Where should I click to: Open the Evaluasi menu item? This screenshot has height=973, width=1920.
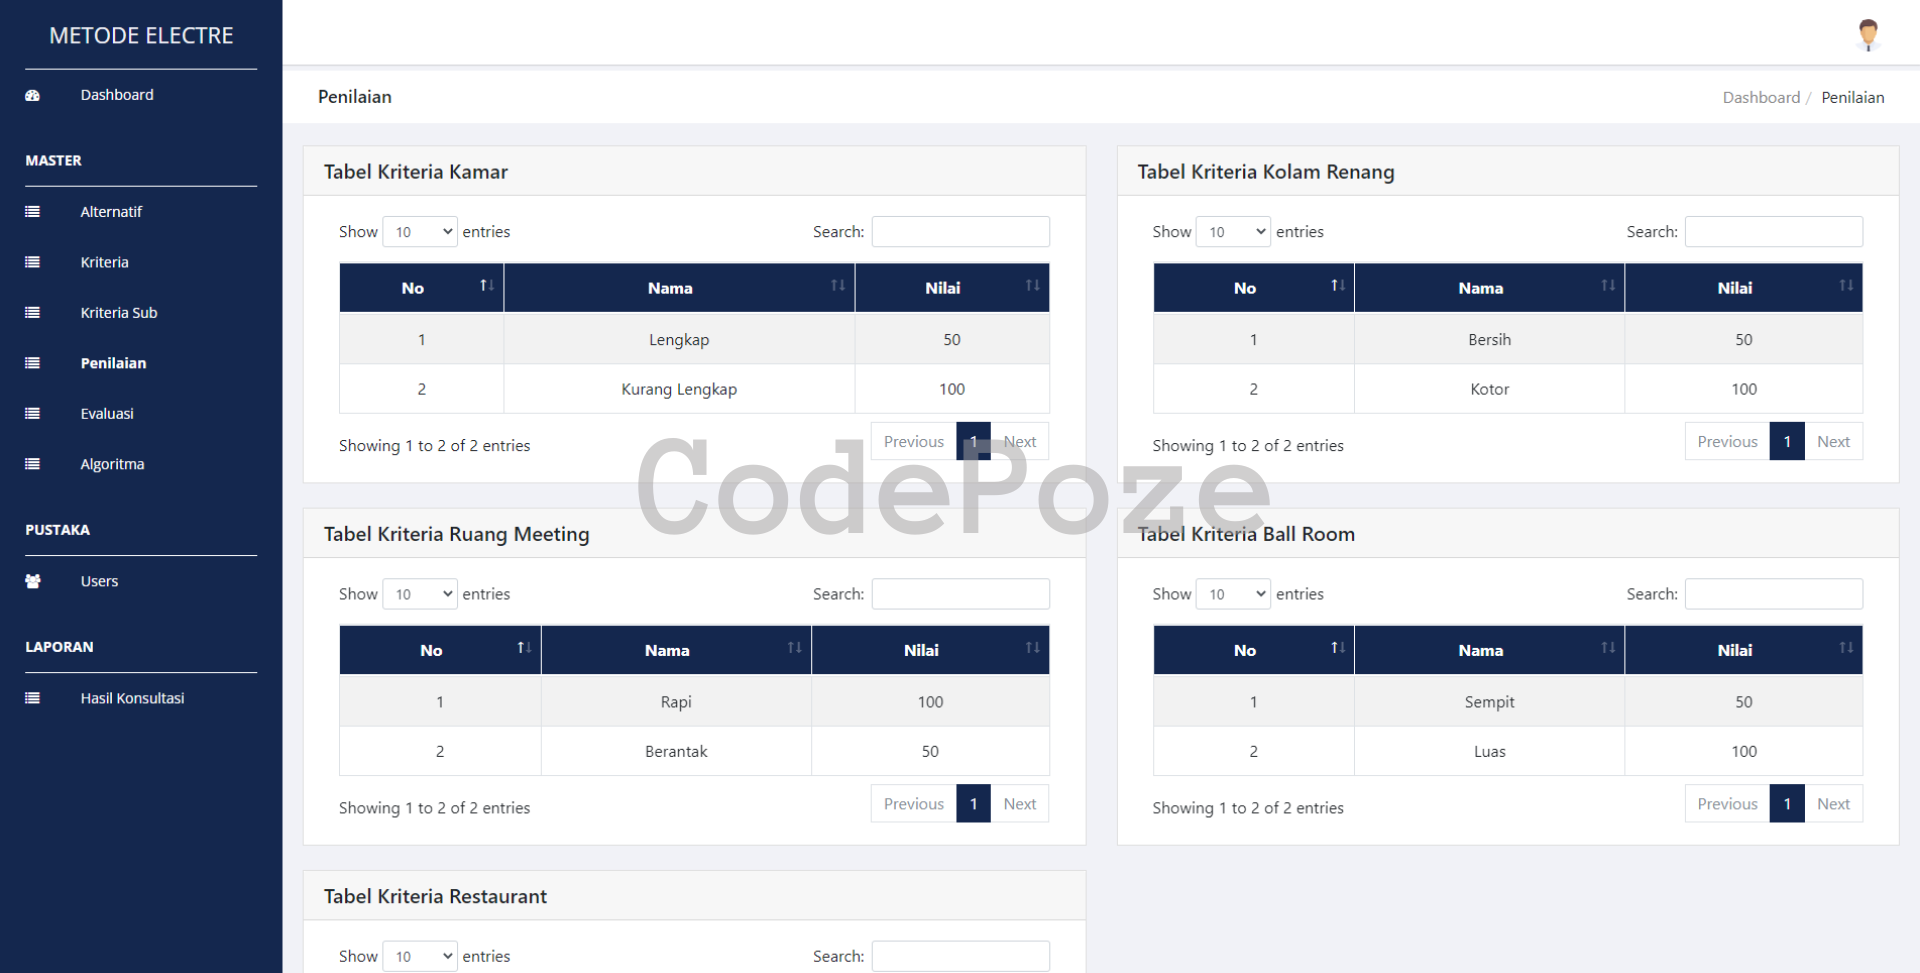[x=107, y=414]
